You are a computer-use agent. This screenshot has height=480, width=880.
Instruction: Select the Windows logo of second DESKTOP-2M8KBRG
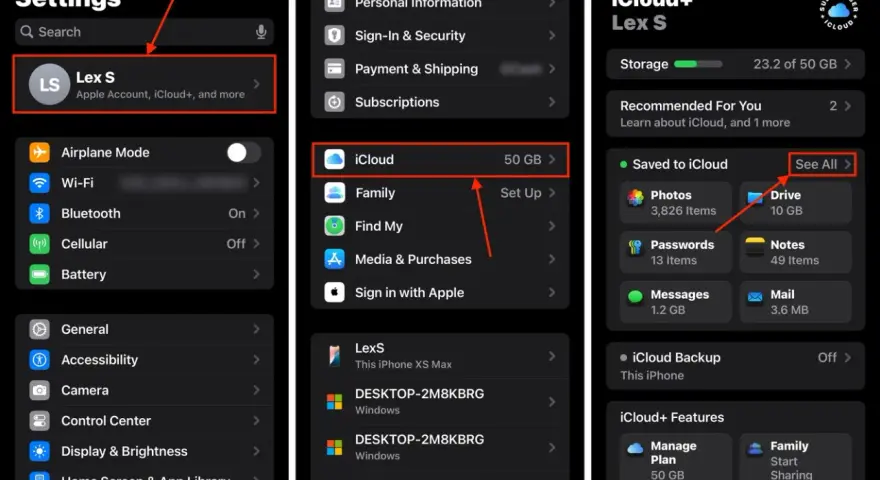[x=334, y=447]
